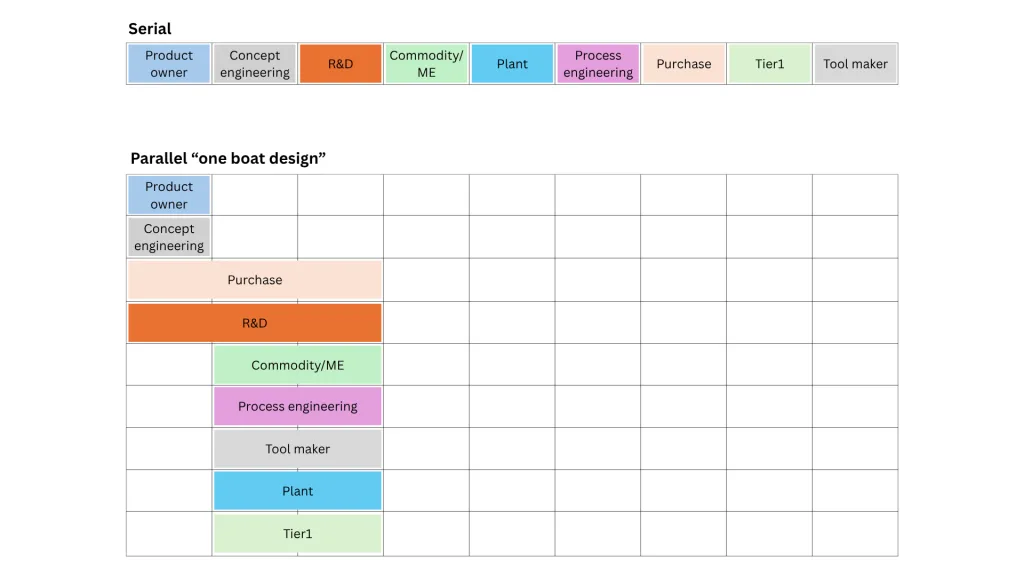The width and height of the screenshot is (1024, 576).
Task: Select the Process engineering box in Serial row
Action: 598,63
